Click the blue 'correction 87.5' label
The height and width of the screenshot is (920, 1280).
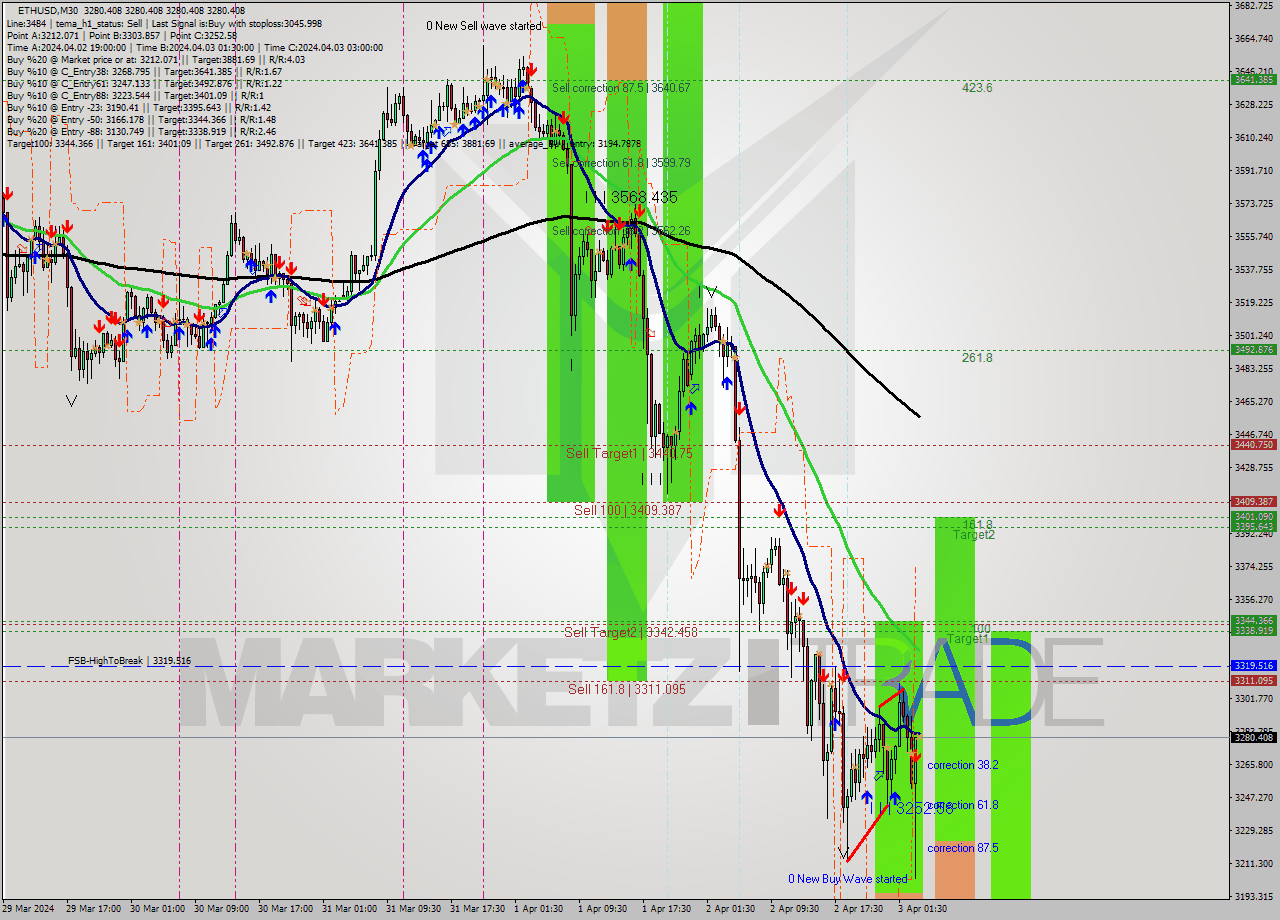coord(962,848)
